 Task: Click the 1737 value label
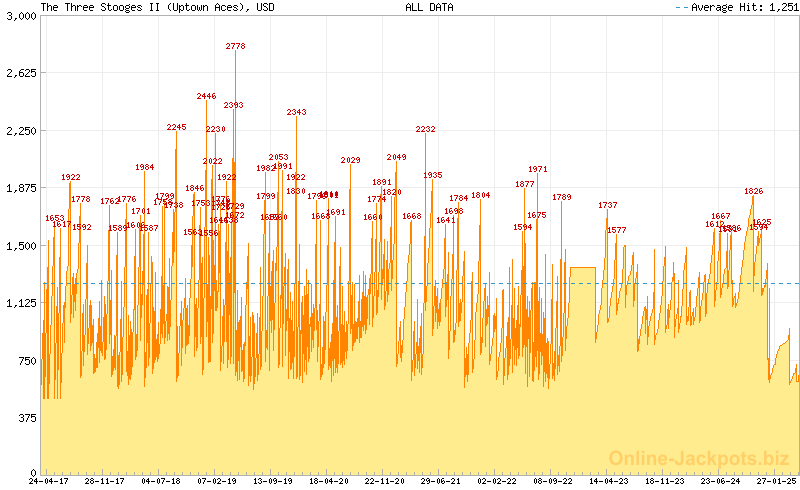pyautogui.click(x=607, y=205)
